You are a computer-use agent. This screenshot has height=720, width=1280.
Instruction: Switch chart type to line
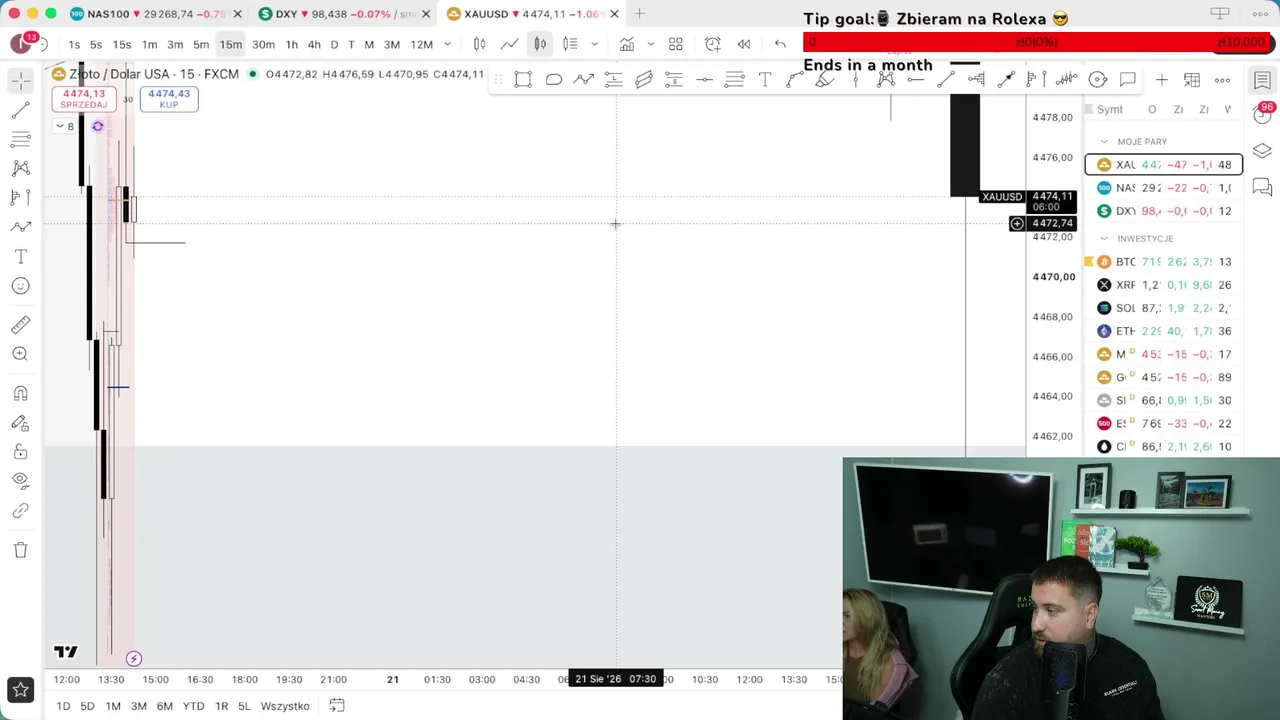click(510, 44)
